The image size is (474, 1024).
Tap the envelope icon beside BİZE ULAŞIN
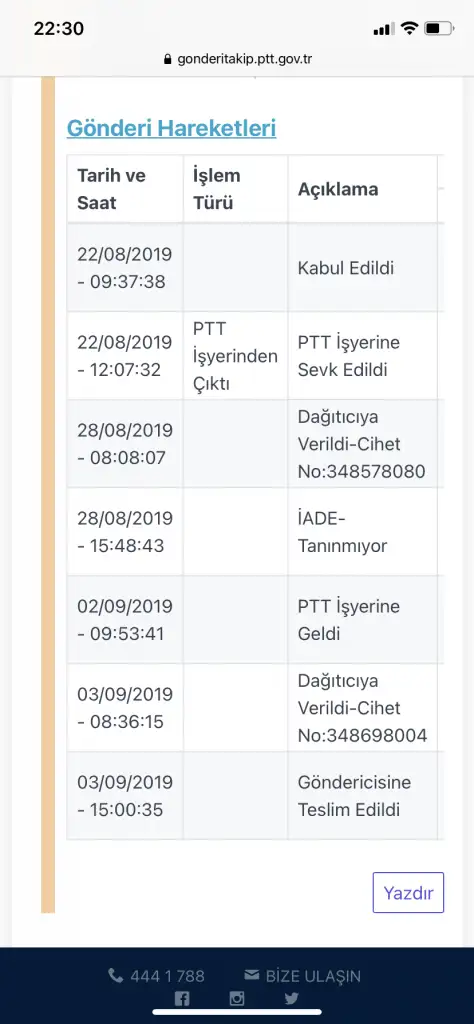pos(251,975)
